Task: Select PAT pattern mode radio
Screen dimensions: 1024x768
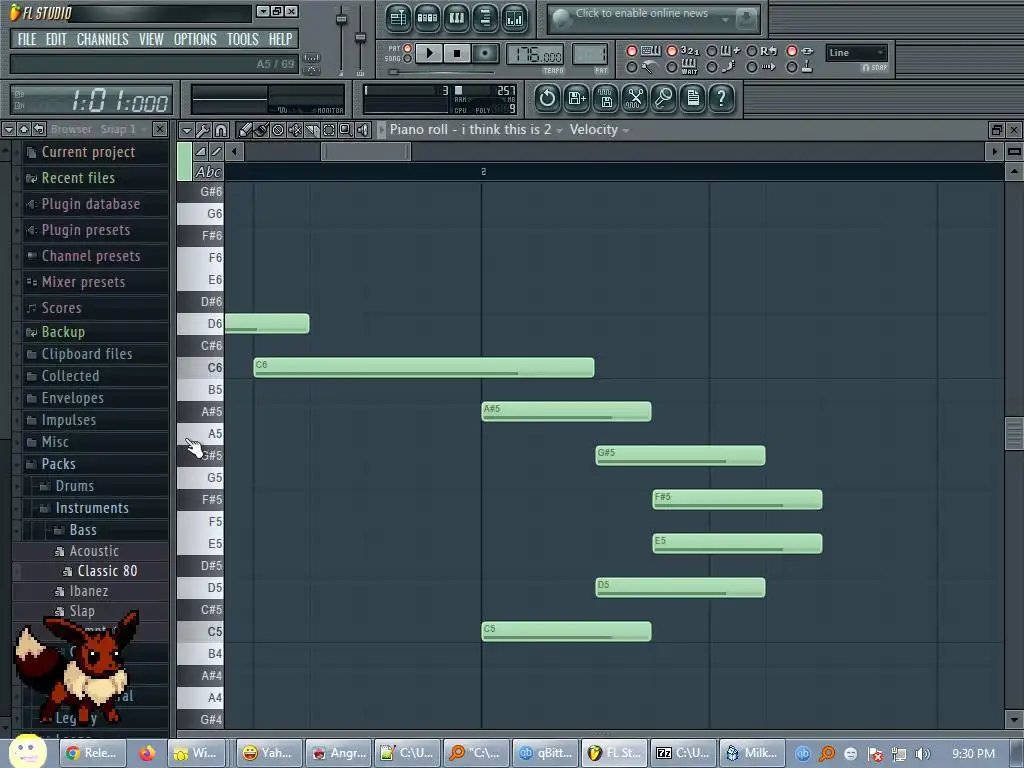Action: coord(408,48)
